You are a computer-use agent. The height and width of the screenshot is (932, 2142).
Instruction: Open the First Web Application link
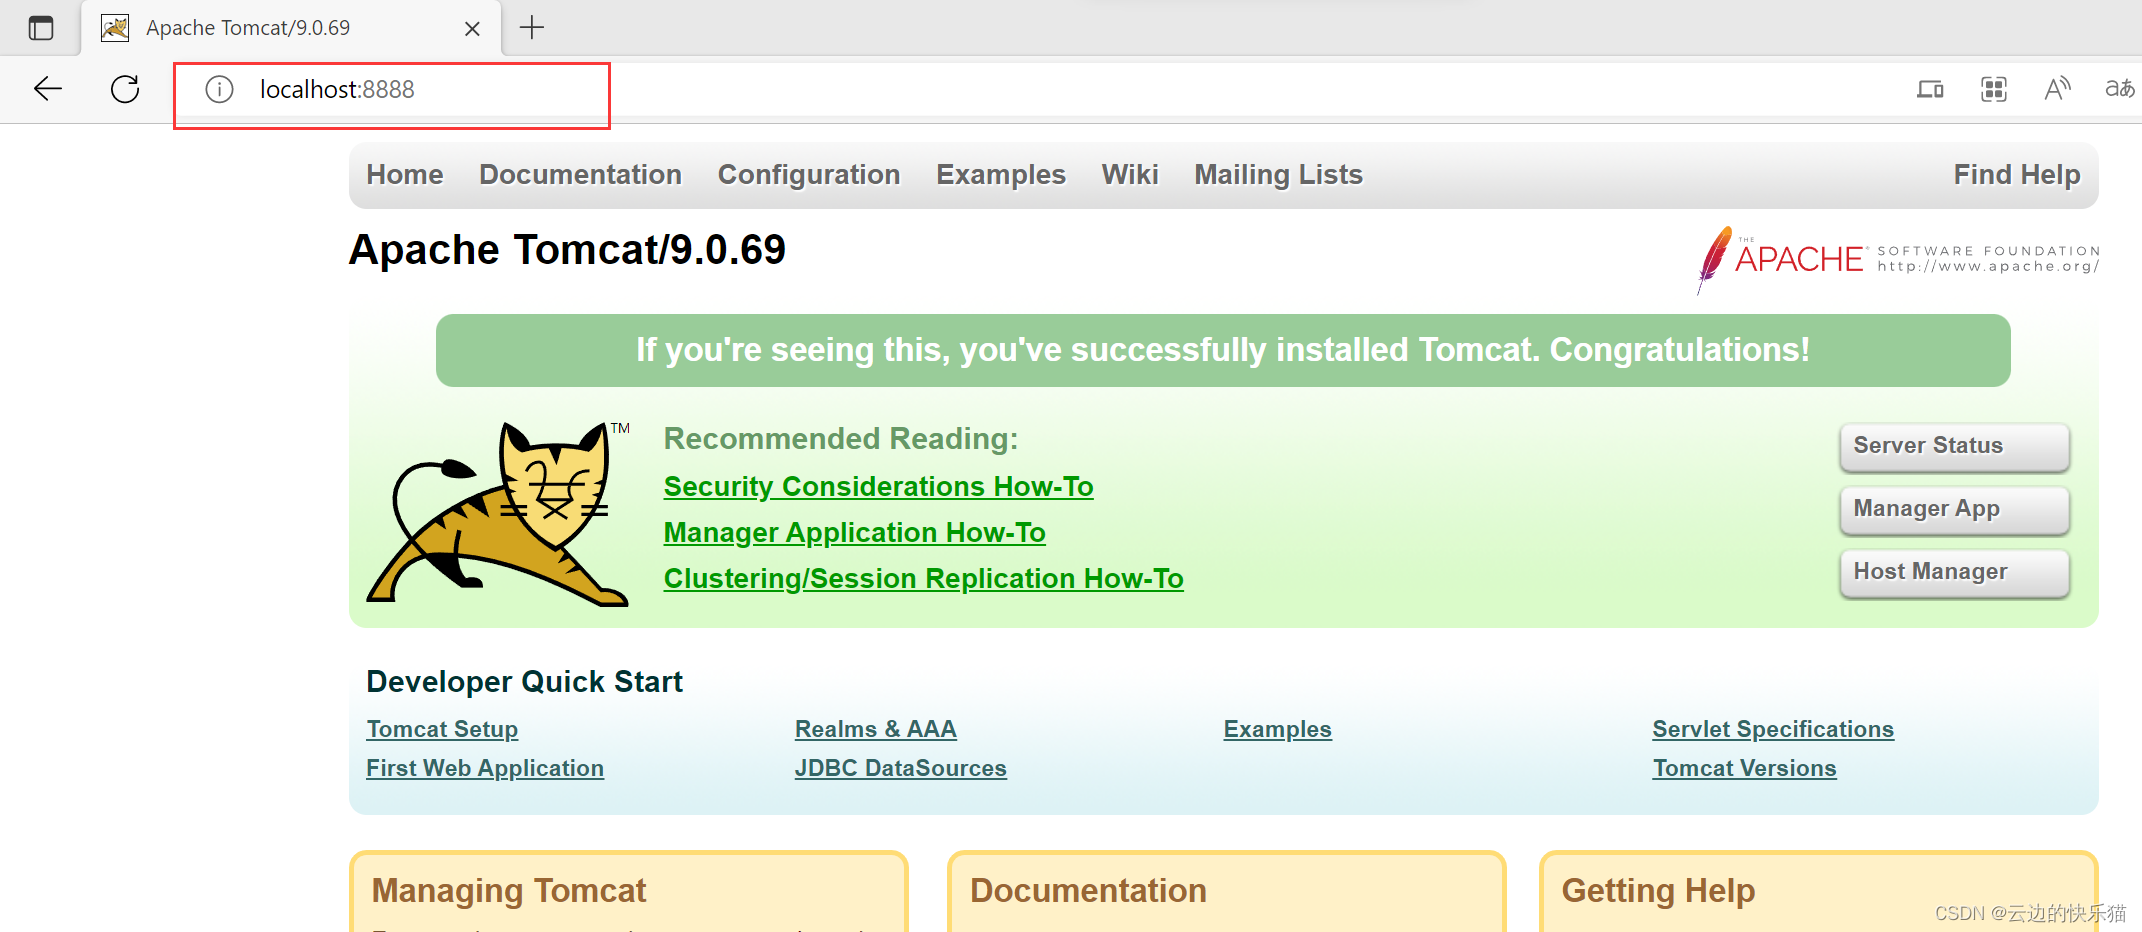click(485, 768)
